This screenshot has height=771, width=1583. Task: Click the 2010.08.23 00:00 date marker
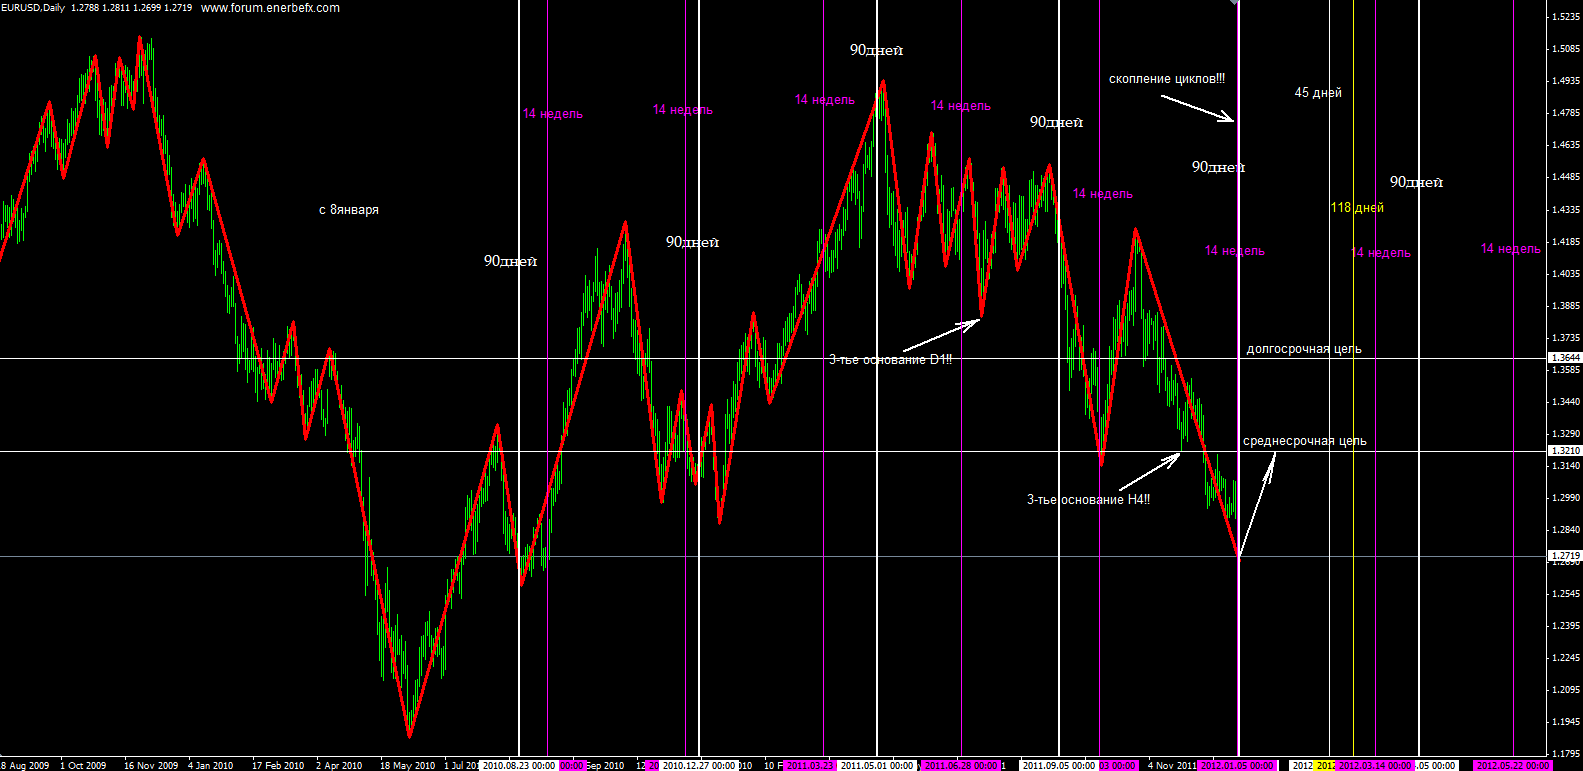pyautogui.click(x=518, y=765)
